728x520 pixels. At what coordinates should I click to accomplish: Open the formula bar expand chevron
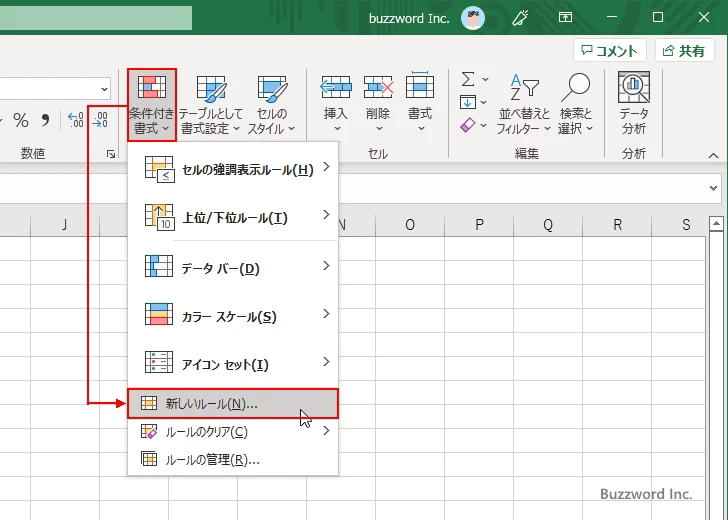714,187
